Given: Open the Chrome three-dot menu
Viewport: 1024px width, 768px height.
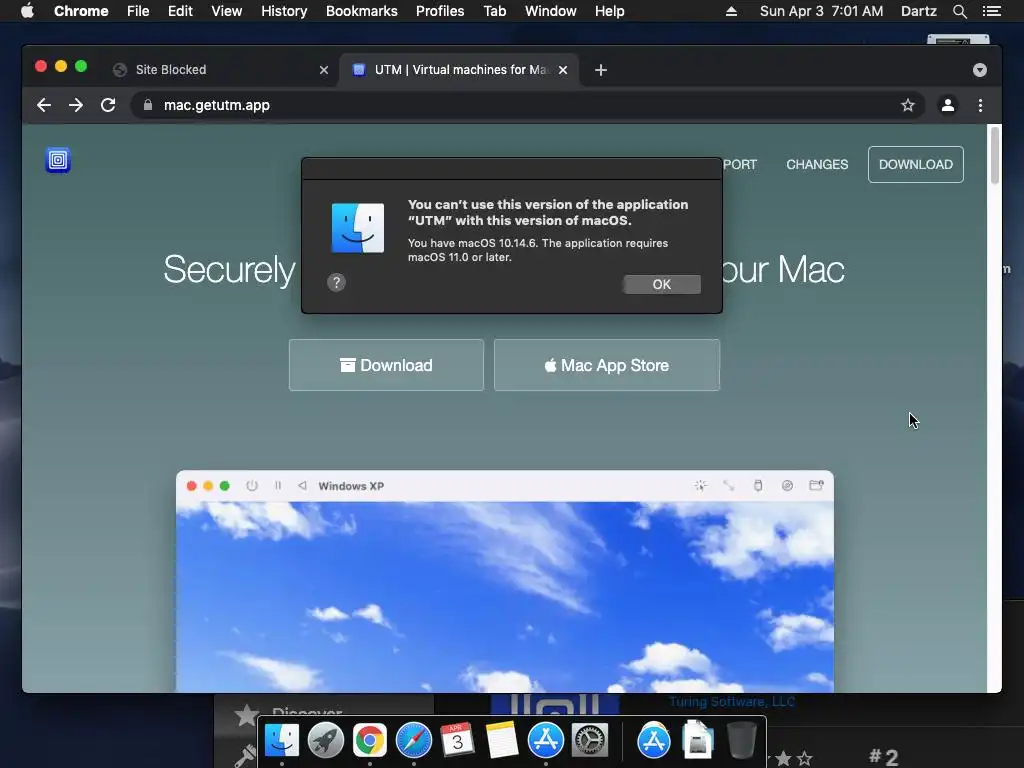Looking at the screenshot, I should [980, 105].
